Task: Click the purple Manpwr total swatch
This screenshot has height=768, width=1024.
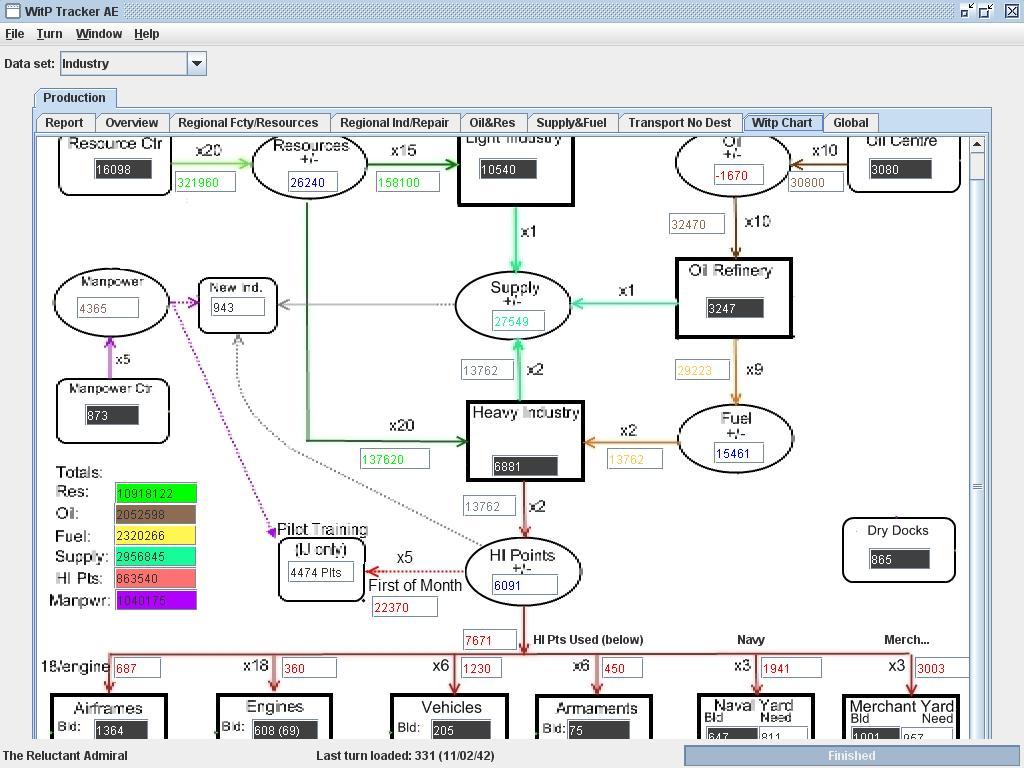Action: [x=156, y=600]
